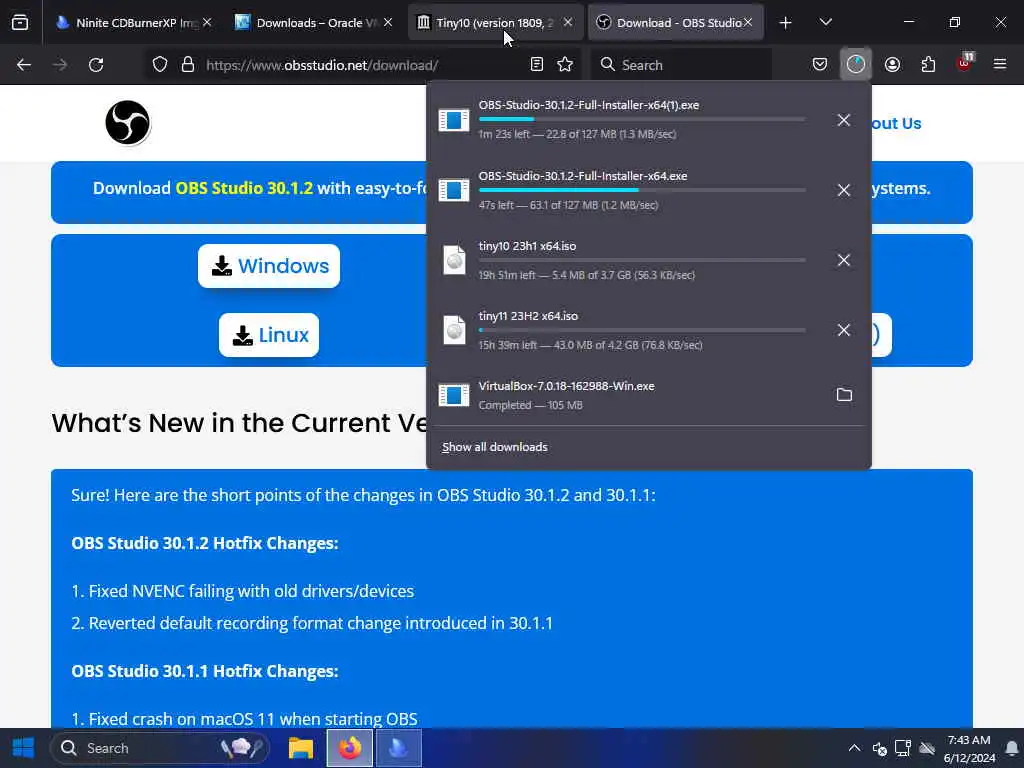Image resolution: width=1024 pixels, height=768 pixels.
Task: Bookmark this page with star
Action: coord(565,65)
